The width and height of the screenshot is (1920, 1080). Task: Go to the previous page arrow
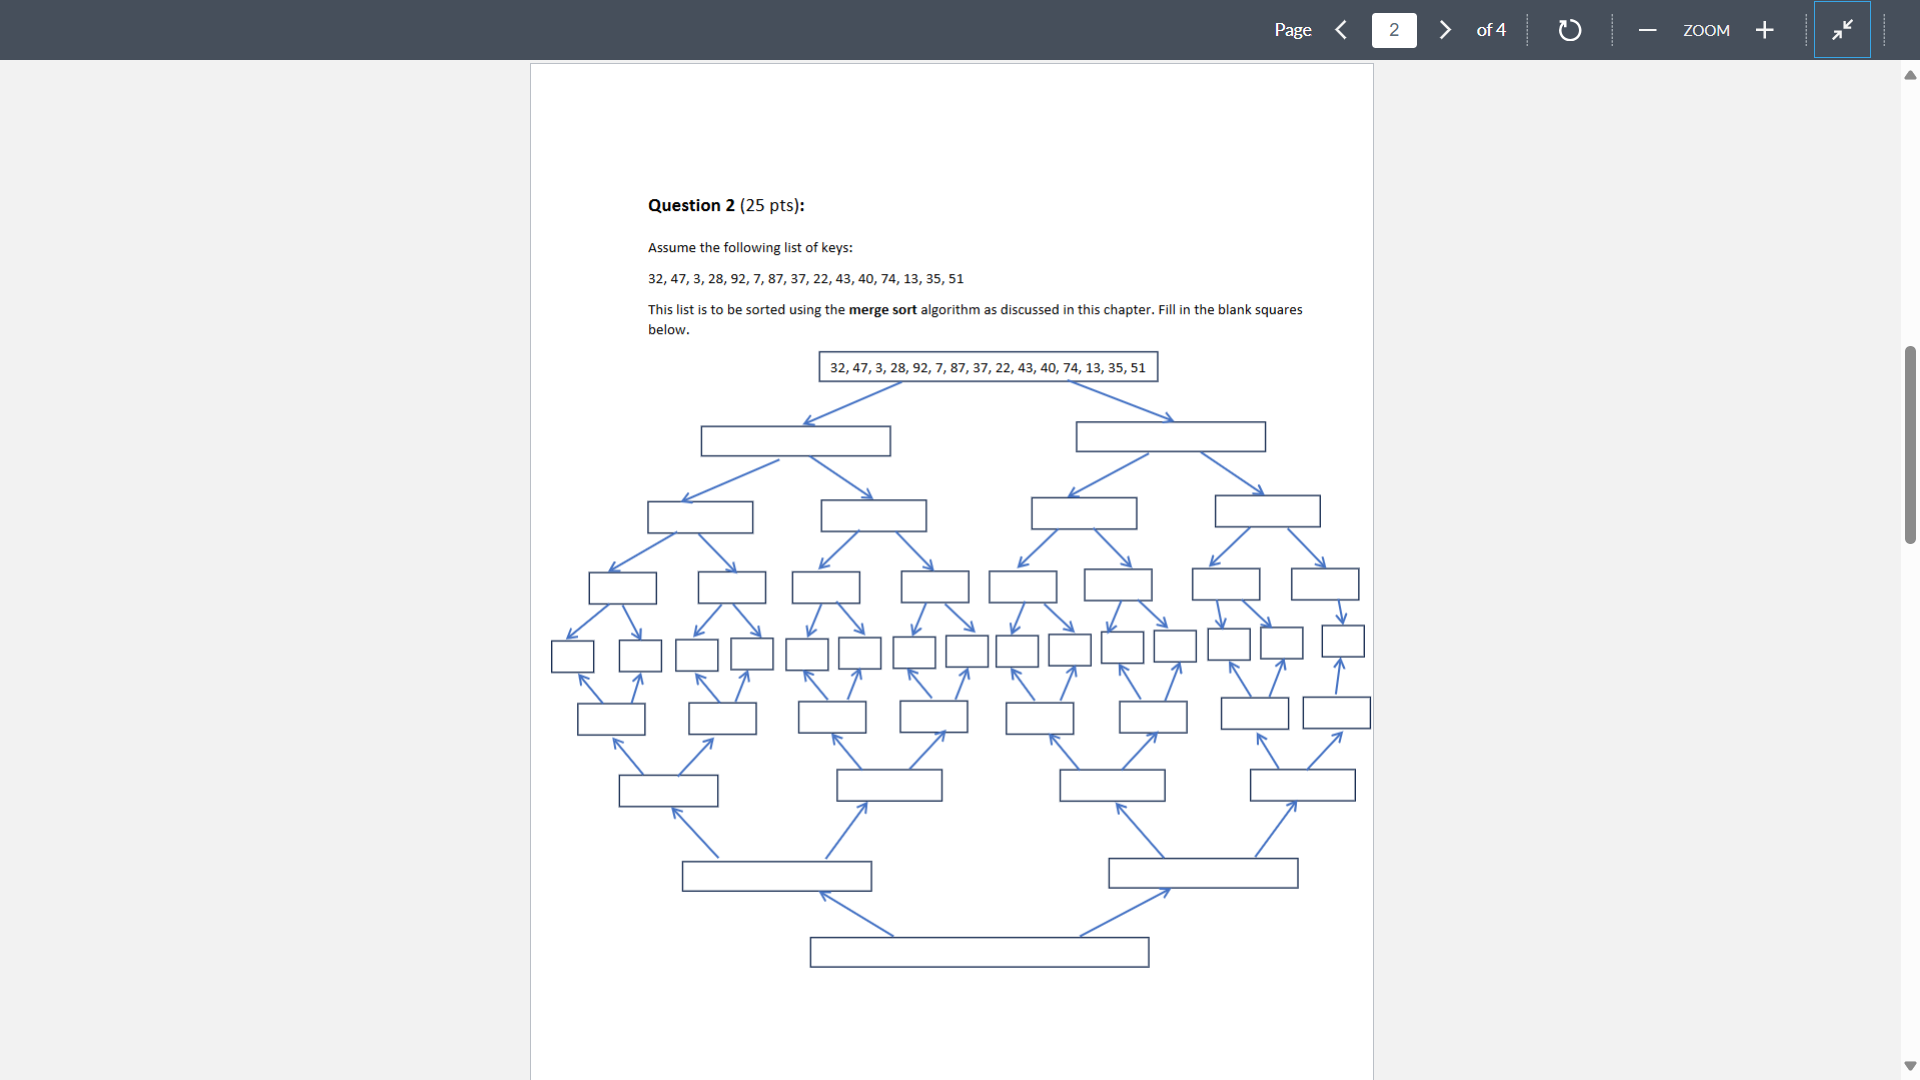pyautogui.click(x=1341, y=30)
